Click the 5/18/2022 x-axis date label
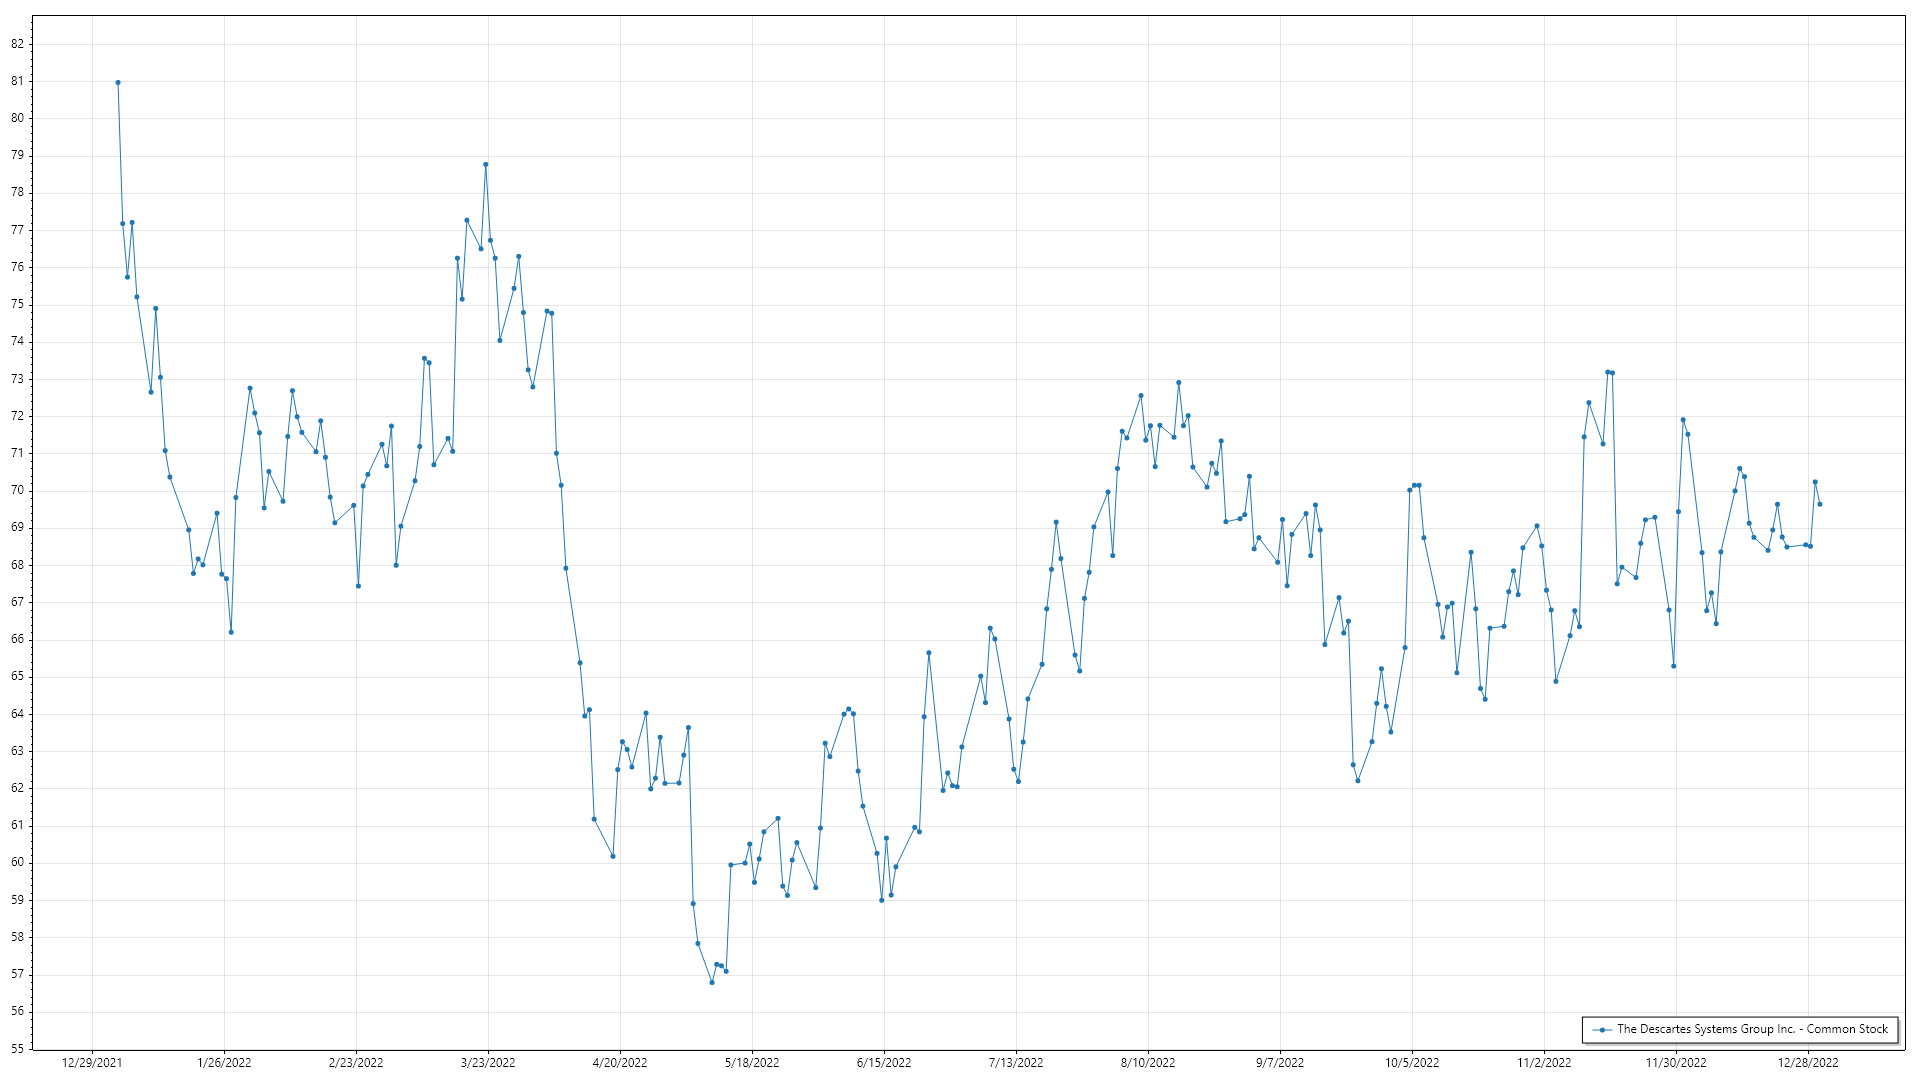The width and height of the screenshot is (1920, 1080). click(x=752, y=1062)
